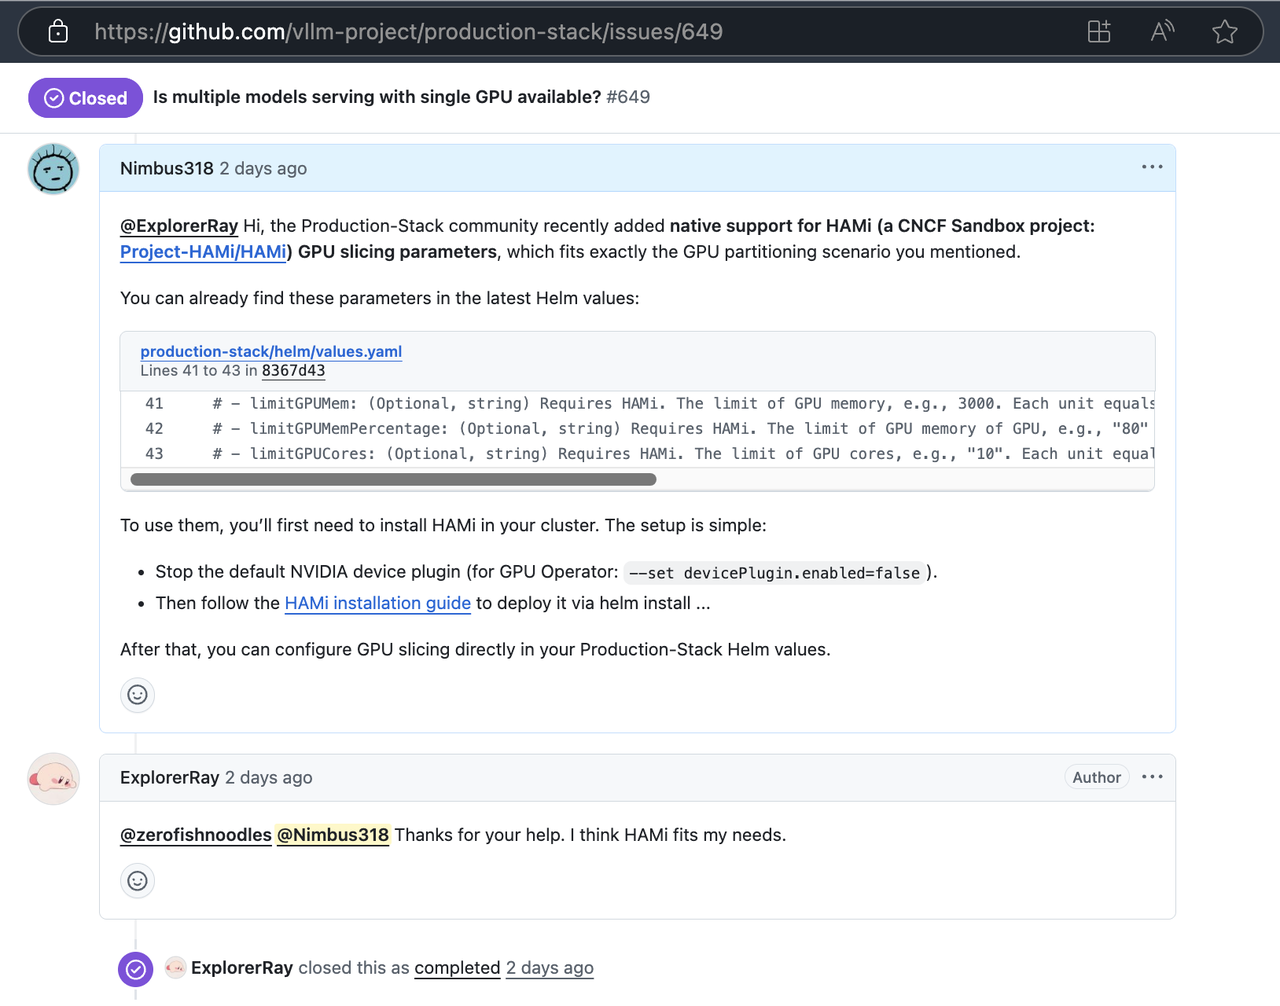Open the Nimbus318 username link
1280x1006 pixels.
(x=167, y=168)
